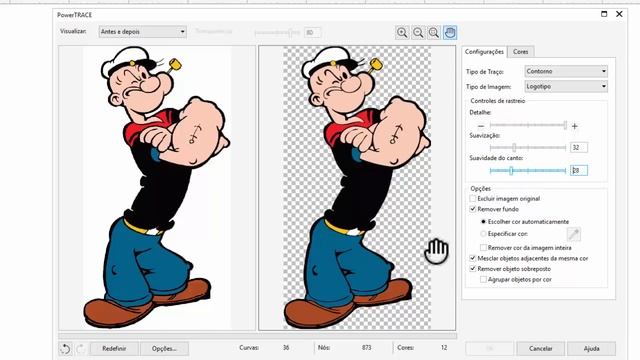Click the Redo arrow icon
Viewport: 640px width, 360px height.
point(81,349)
